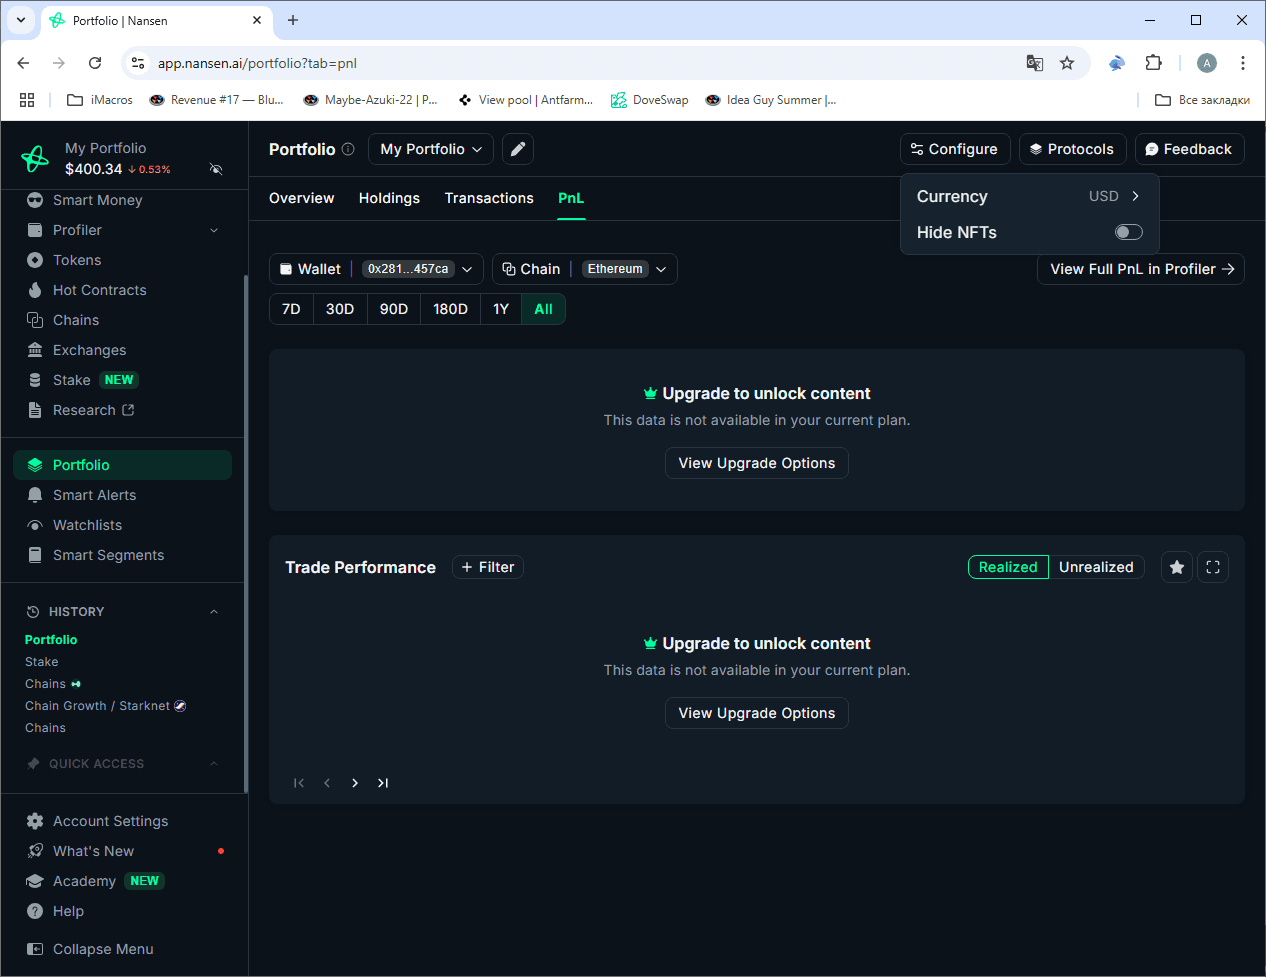Open Chain filter dropdown
This screenshot has width=1266, height=977.
point(585,269)
